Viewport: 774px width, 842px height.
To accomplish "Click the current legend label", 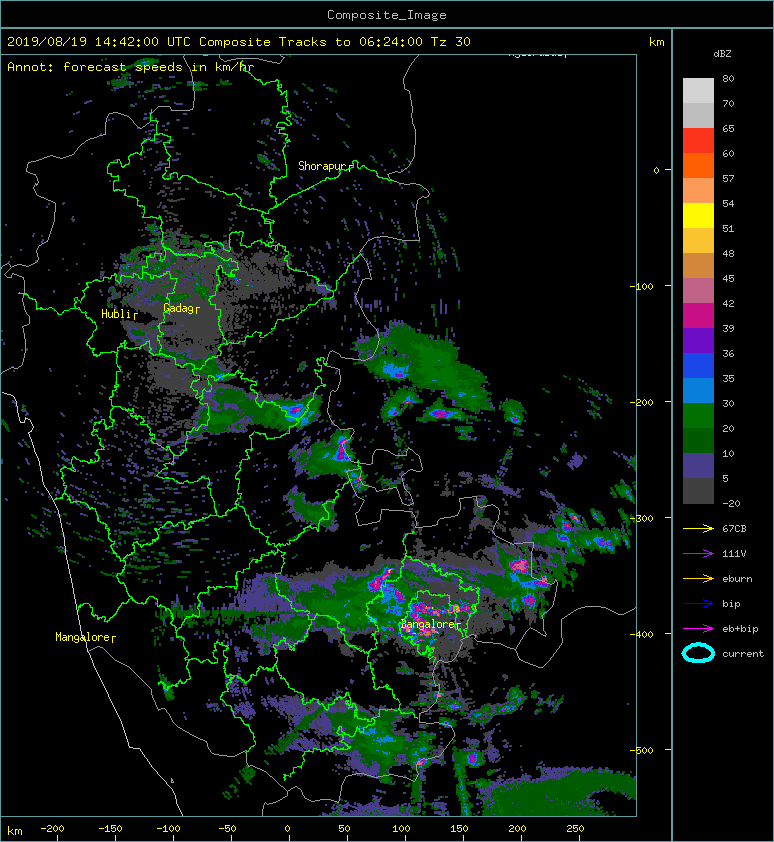I will 743,654.
